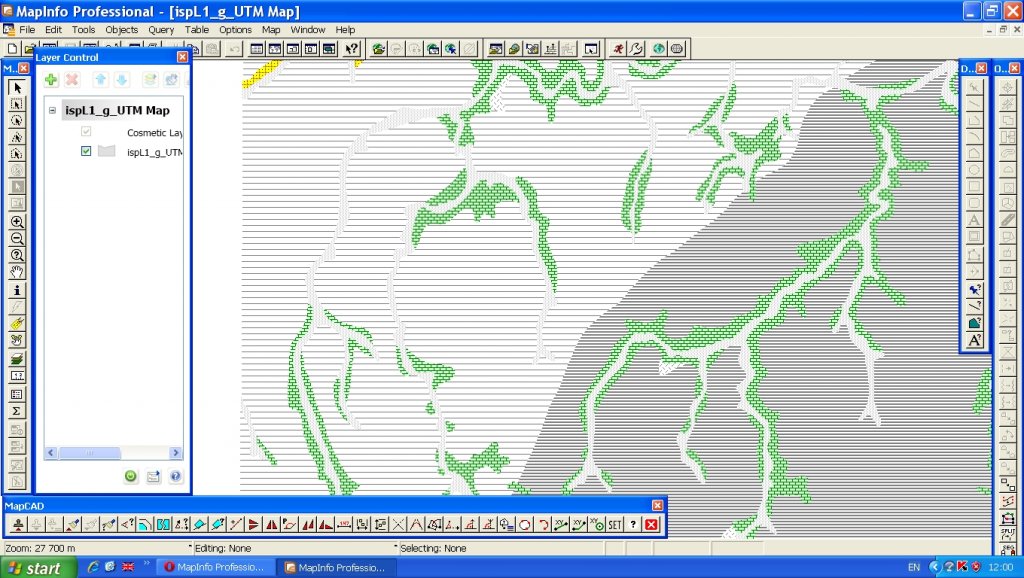1024x578 pixels.
Task: Click left arrow of Layer Control scrollbar
Action: coord(51,453)
